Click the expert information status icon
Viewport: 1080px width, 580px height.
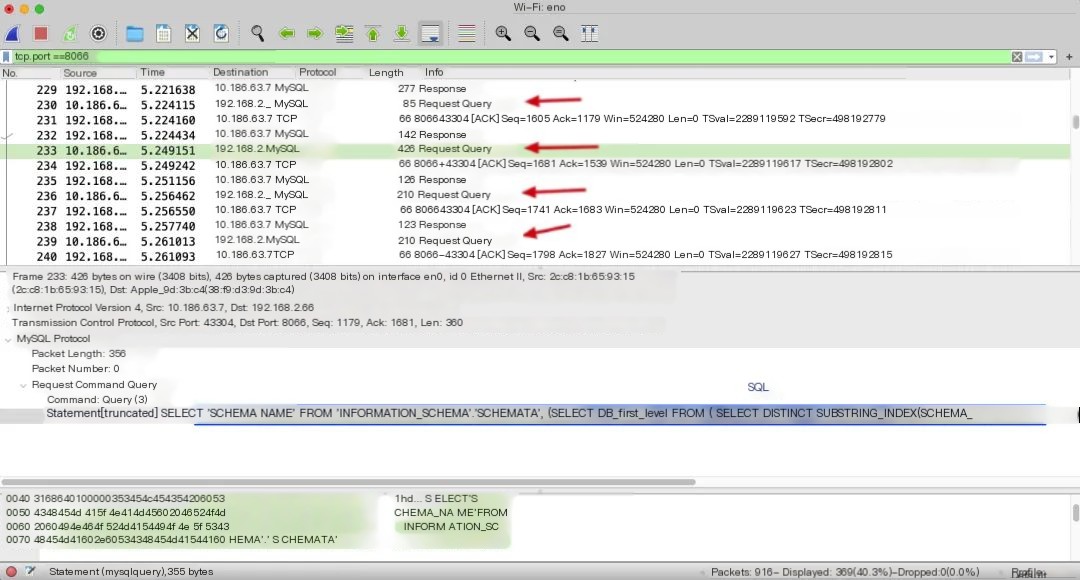pyautogui.click(x=11, y=571)
